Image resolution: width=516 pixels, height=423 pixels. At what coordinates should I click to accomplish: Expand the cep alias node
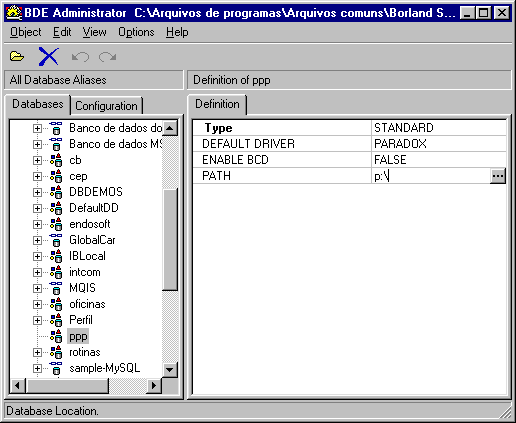click(x=37, y=176)
